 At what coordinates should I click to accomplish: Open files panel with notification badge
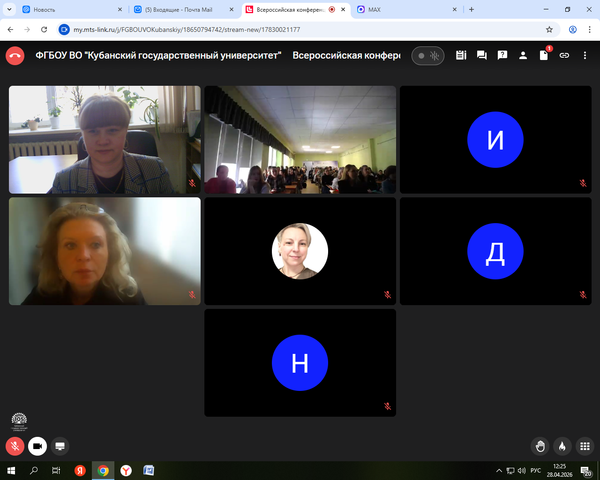point(544,56)
